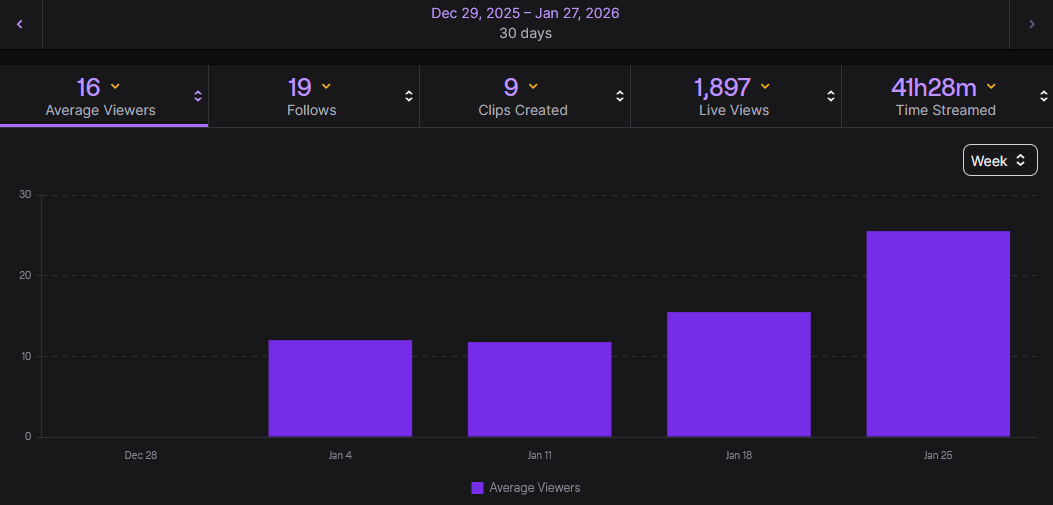
Task: Open the Dec 29 – Jan 27 date picker
Action: tap(525, 23)
